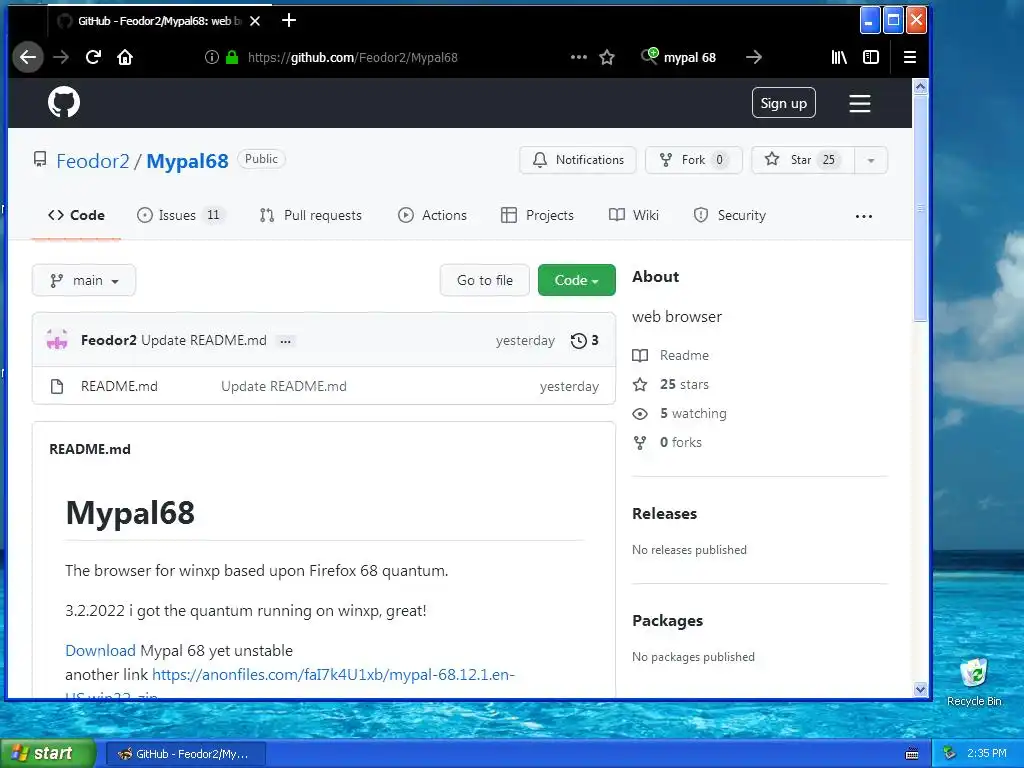Click the Download link in README

(100, 650)
